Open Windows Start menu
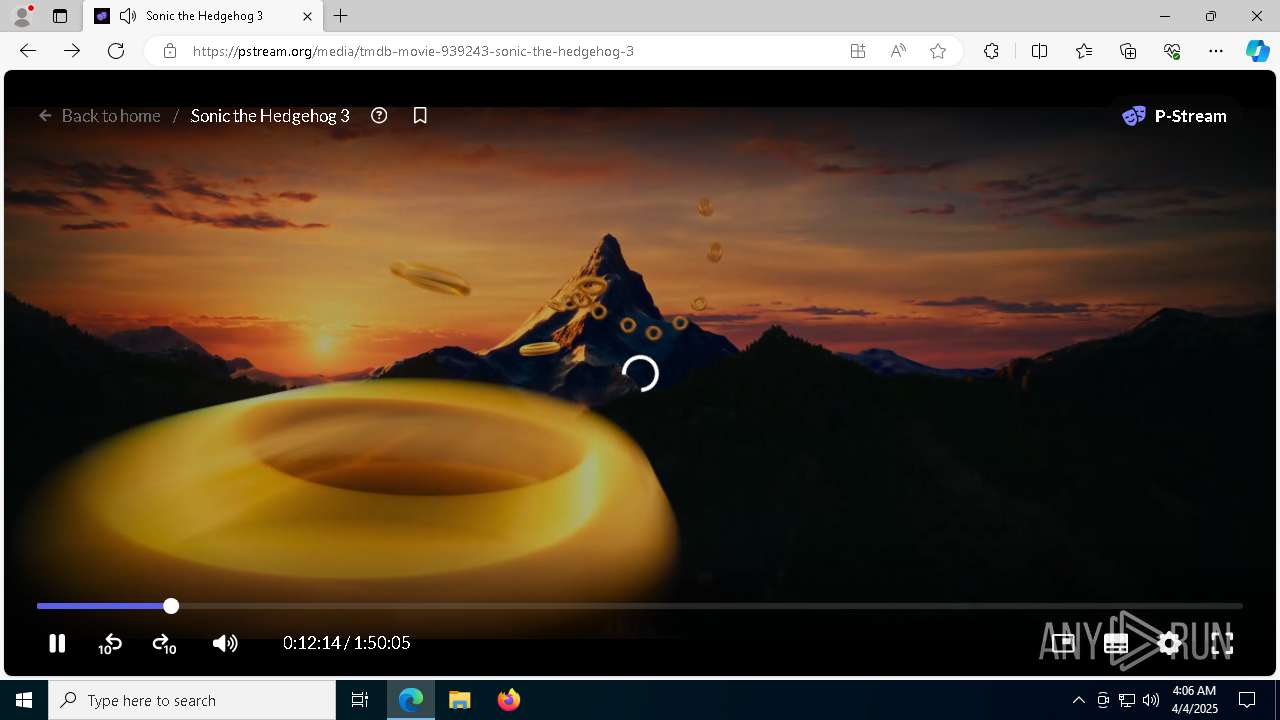Image resolution: width=1280 pixels, height=720 pixels. click(24, 700)
